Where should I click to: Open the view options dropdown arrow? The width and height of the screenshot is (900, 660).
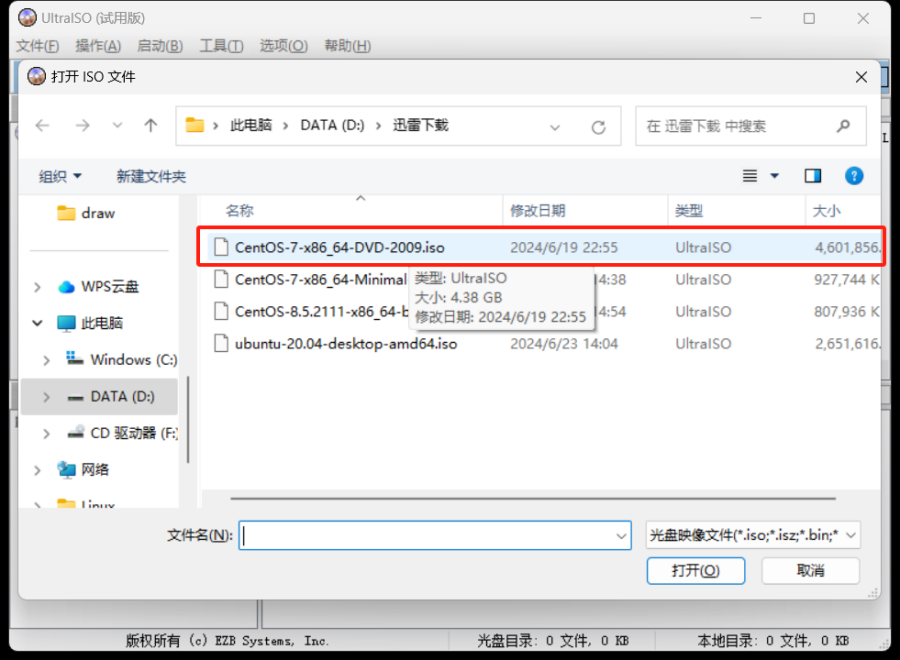click(774, 176)
